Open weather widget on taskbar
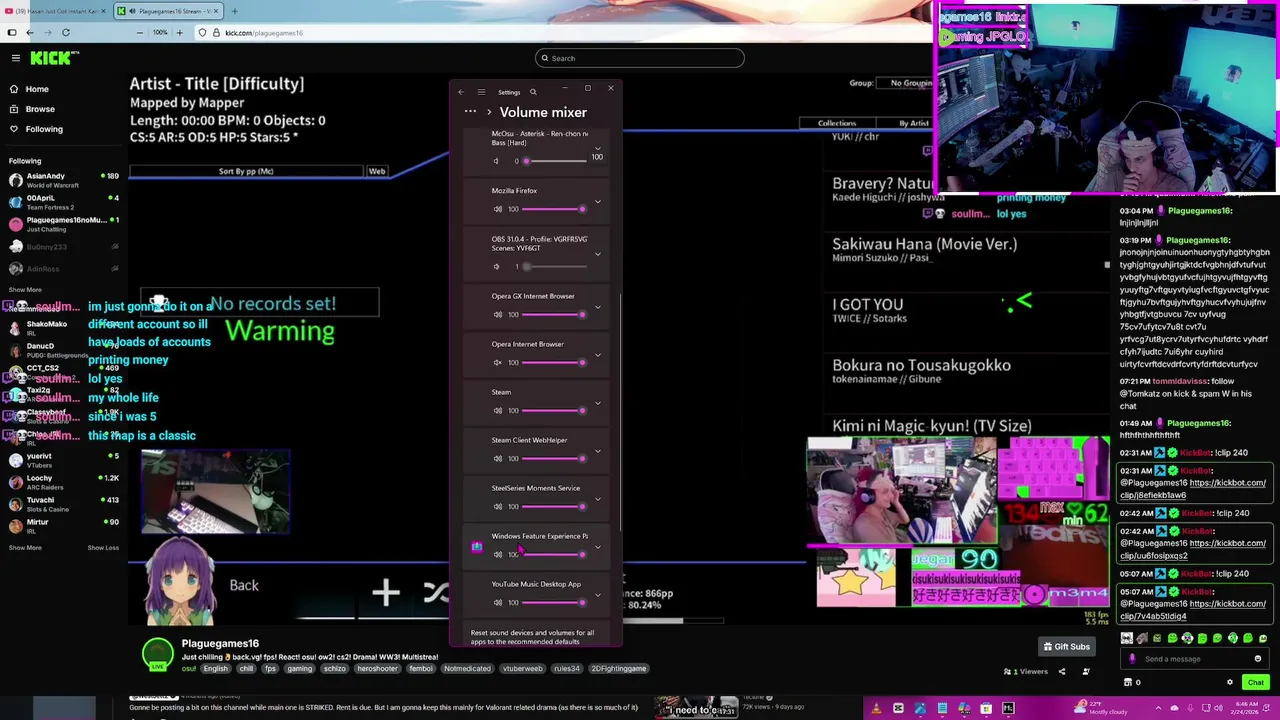 [1101, 709]
